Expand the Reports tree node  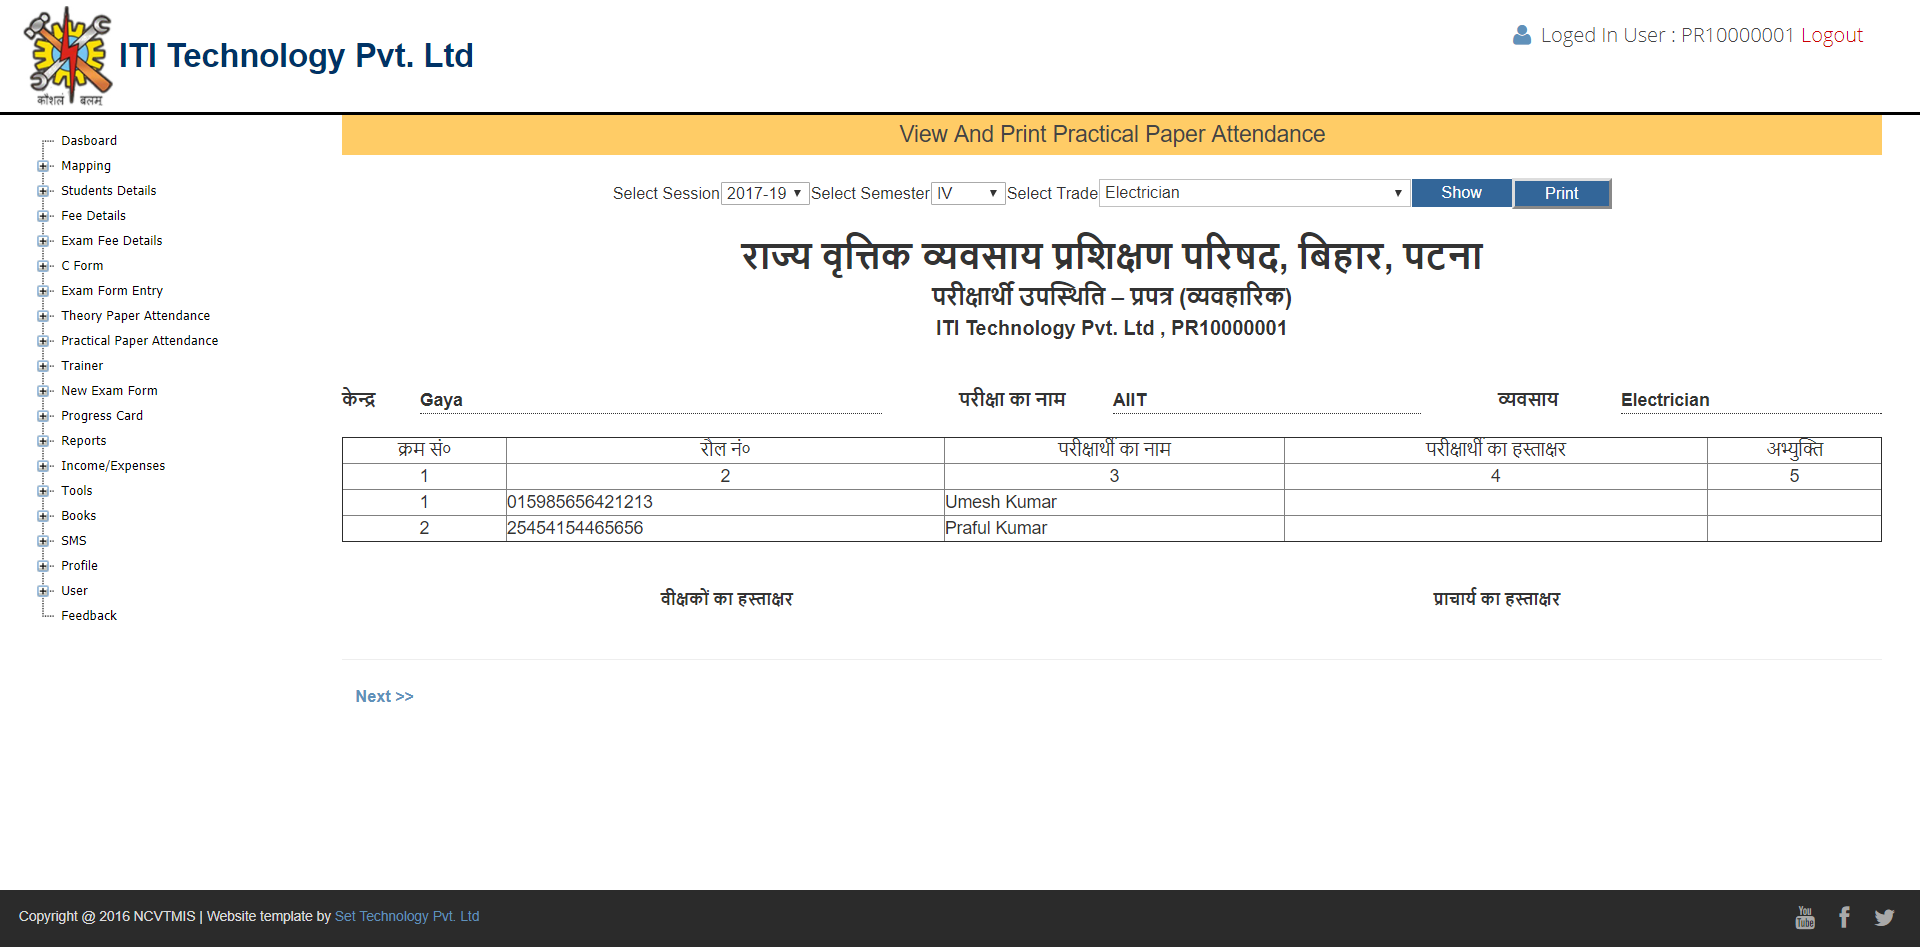(43, 441)
